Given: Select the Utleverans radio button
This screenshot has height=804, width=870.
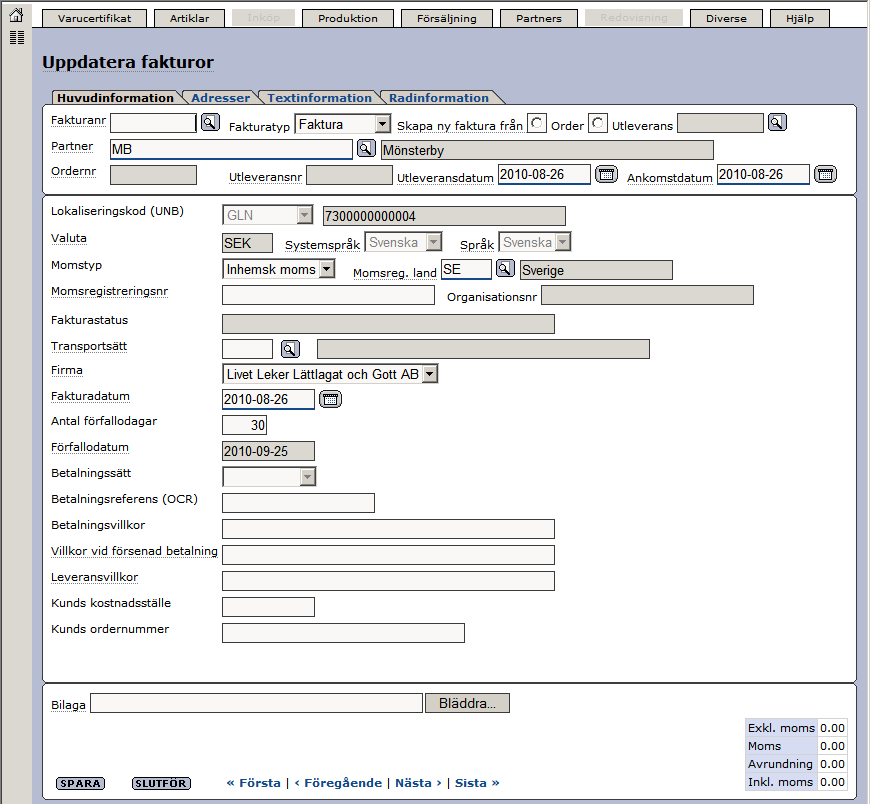Looking at the screenshot, I should pos(598,123).
